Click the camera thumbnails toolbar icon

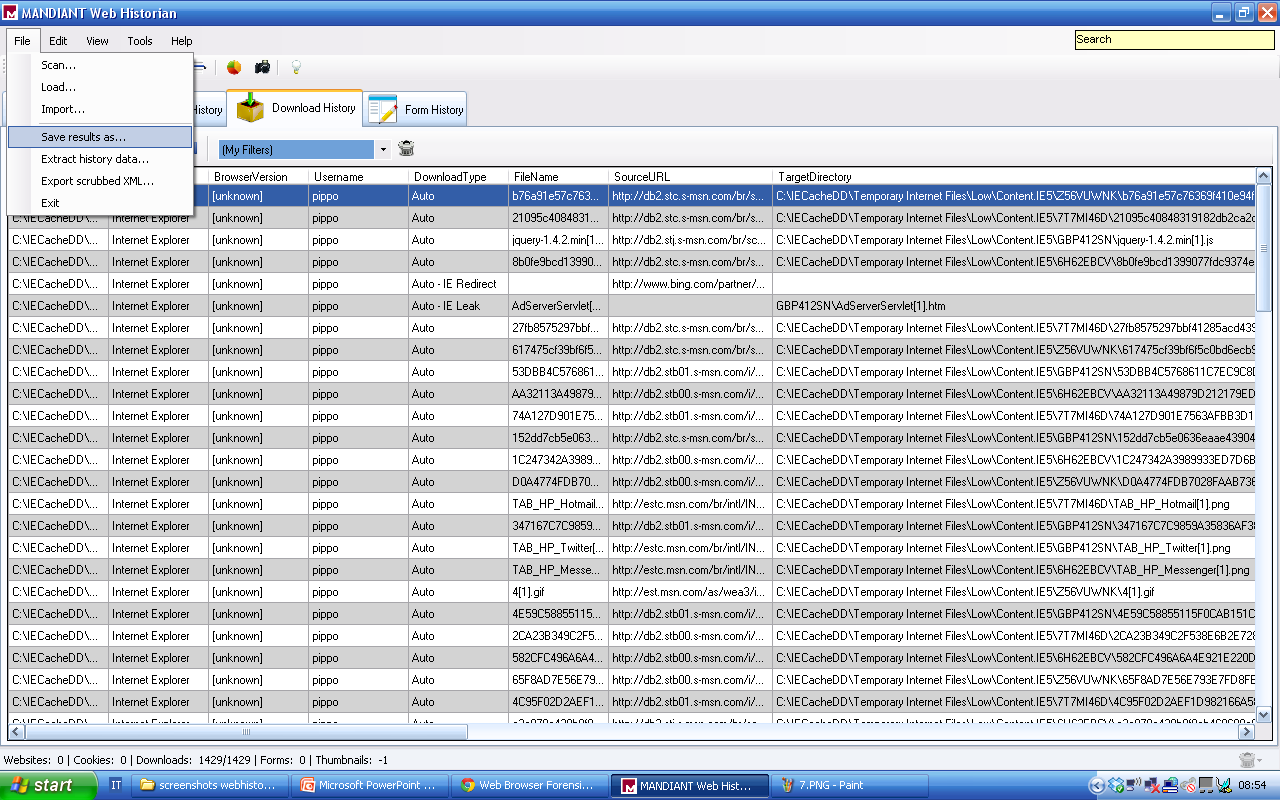point(262,67)
